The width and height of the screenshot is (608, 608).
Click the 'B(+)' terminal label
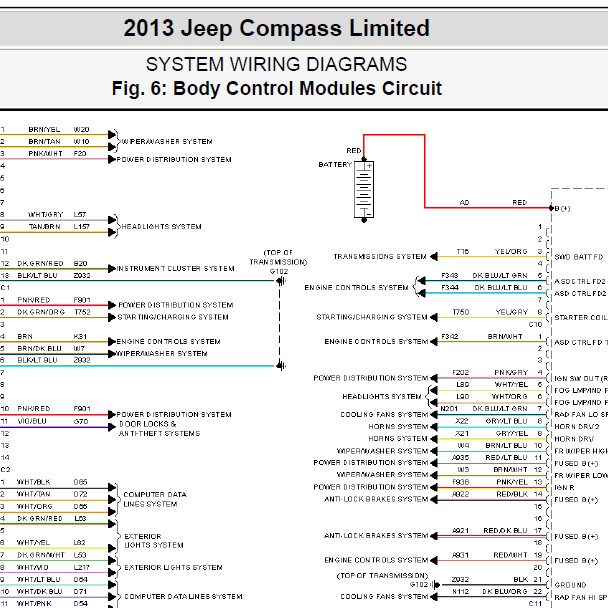tap(562, 209)
